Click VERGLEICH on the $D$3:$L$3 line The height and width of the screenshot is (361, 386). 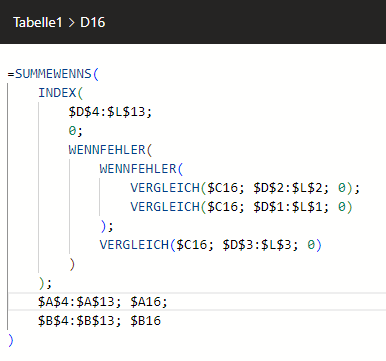click(x=134, y=245)
